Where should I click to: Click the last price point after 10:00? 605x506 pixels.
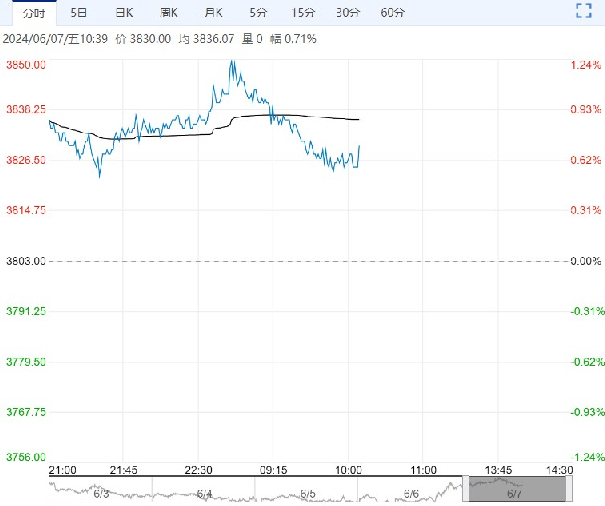pyautogui.click(x=359, y=146)
